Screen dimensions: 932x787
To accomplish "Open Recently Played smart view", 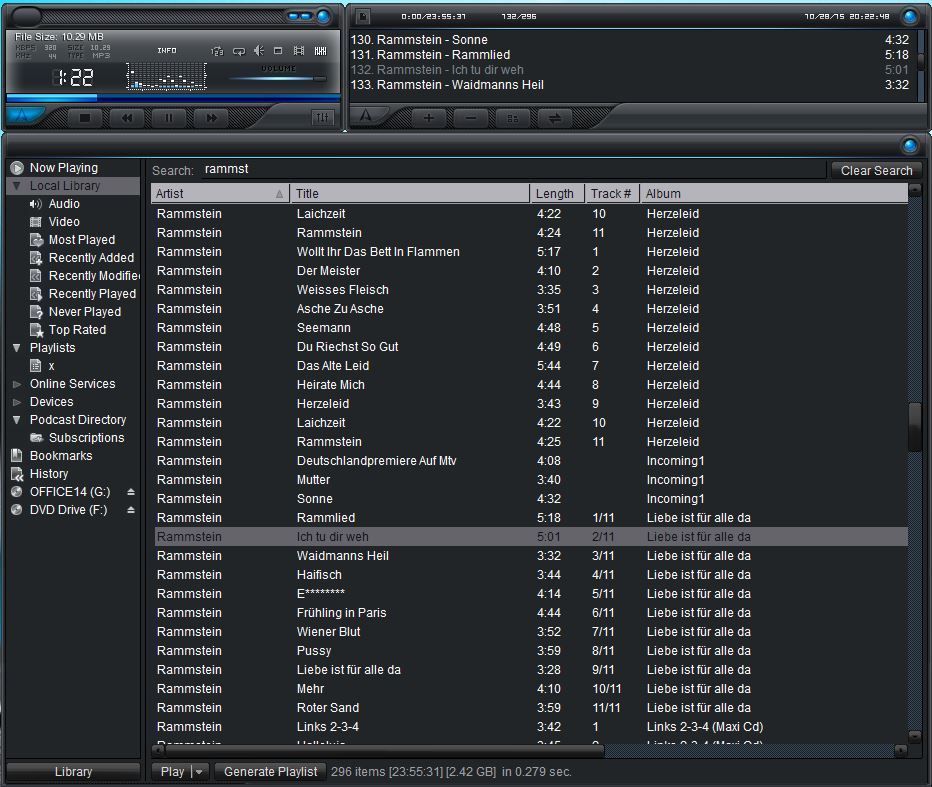I will pyautogui.click(x=92, y=294).
